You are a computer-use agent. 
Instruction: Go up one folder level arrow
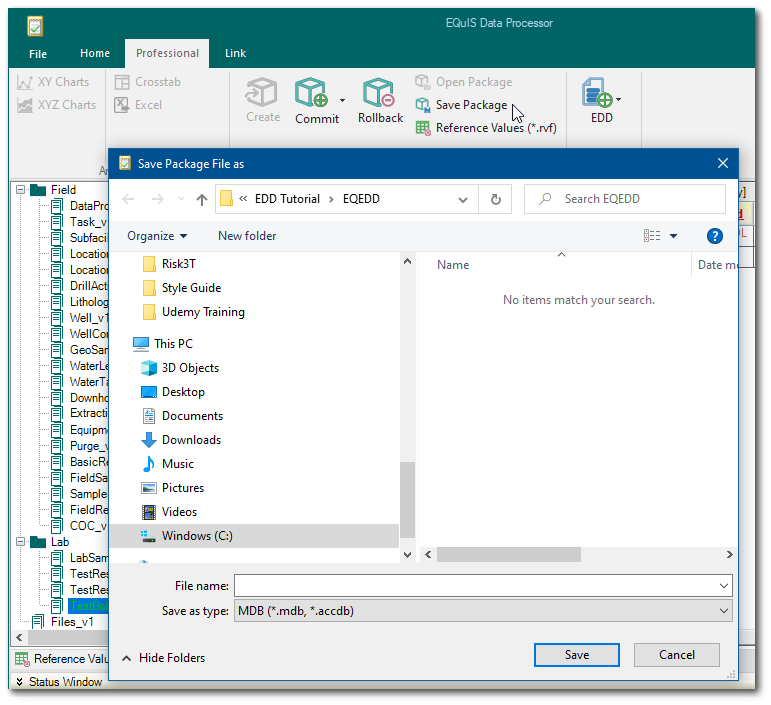[202, 199]
